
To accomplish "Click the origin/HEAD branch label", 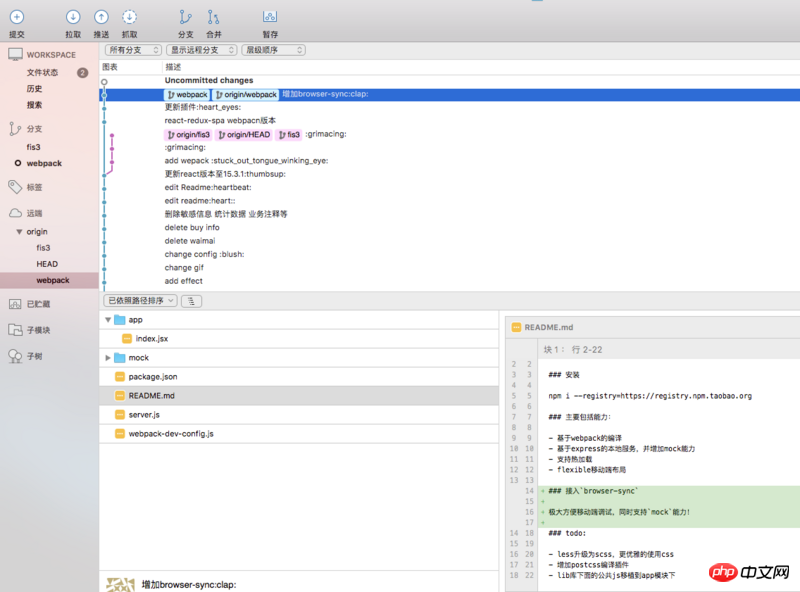I will (244, 135).
